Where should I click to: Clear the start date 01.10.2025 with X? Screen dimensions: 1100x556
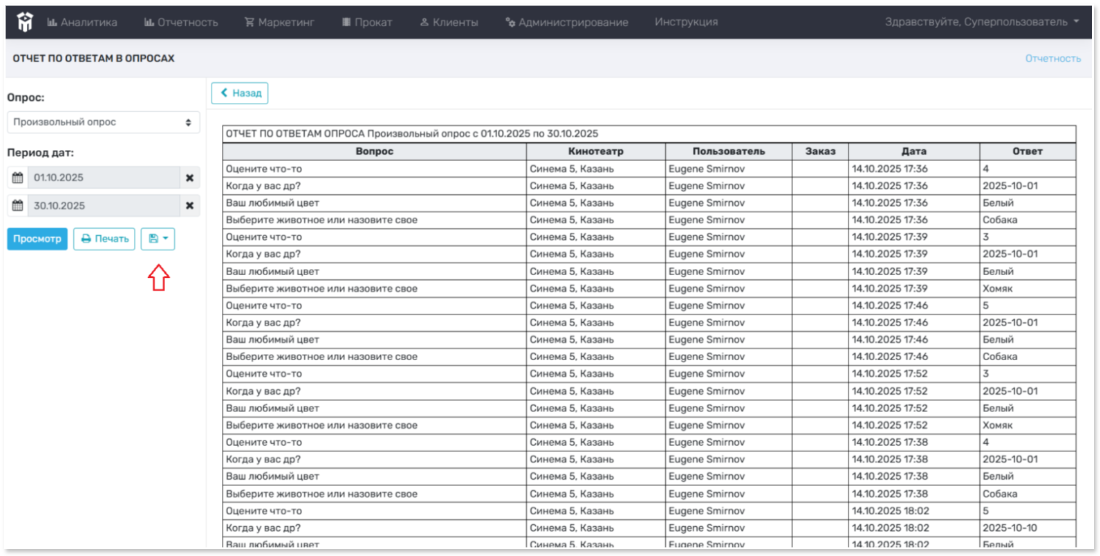click(x=189, y=178)
